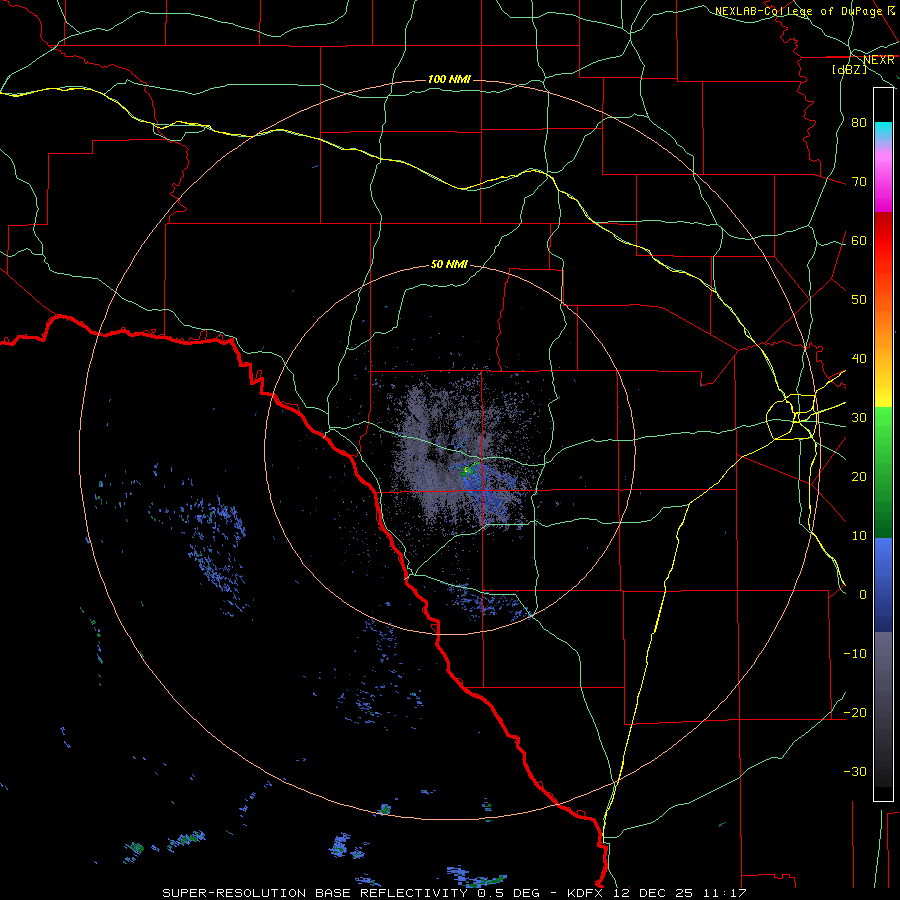Click the 100 NMI range ring label
Screen dimensions: 900x900
[449, 79]
